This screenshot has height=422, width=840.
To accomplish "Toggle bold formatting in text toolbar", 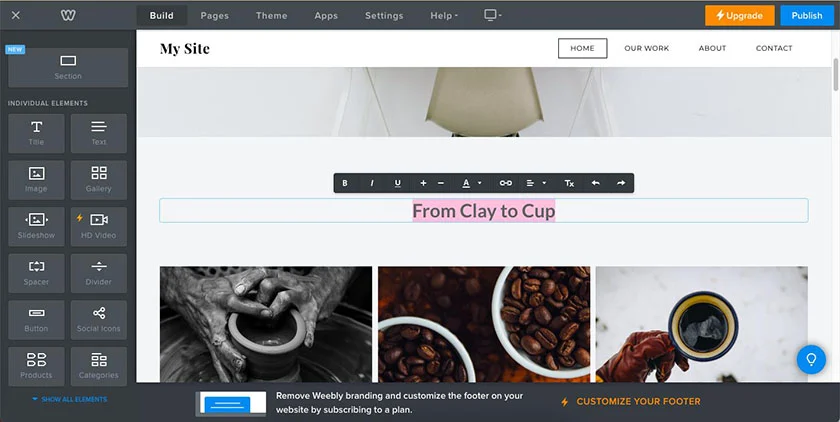I will click(x=345, y=183).
